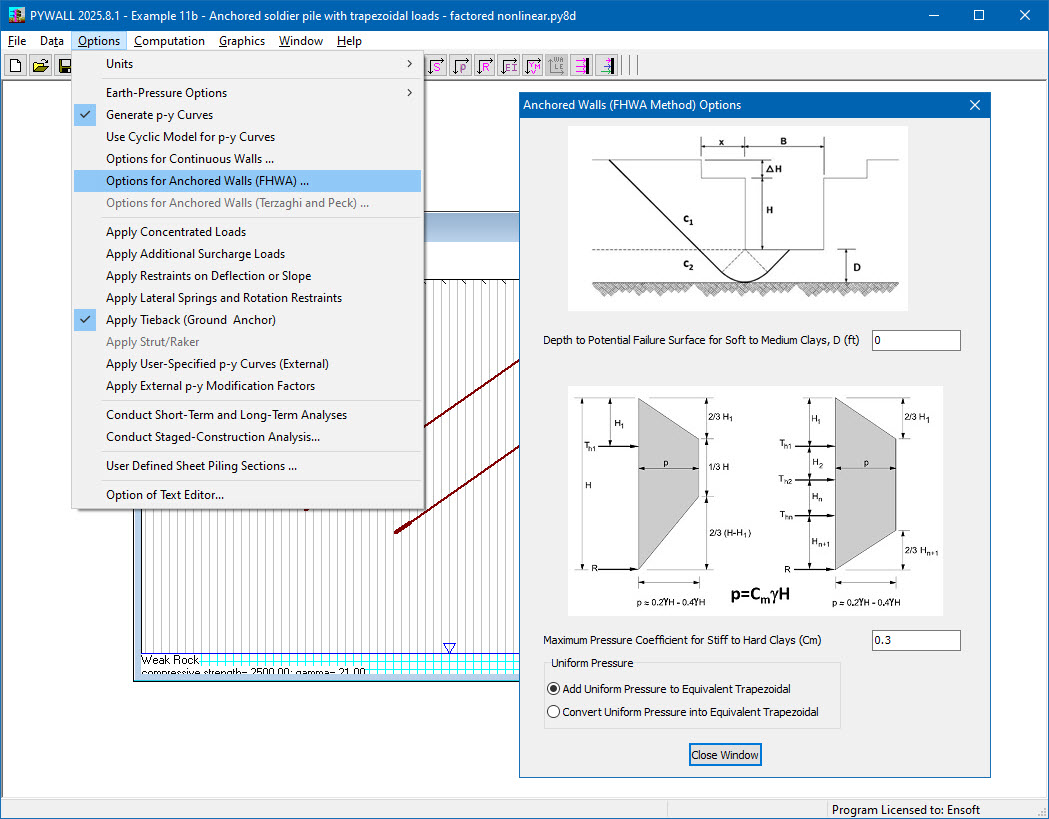Click the Open file folder icon

(x=40, y=64)
